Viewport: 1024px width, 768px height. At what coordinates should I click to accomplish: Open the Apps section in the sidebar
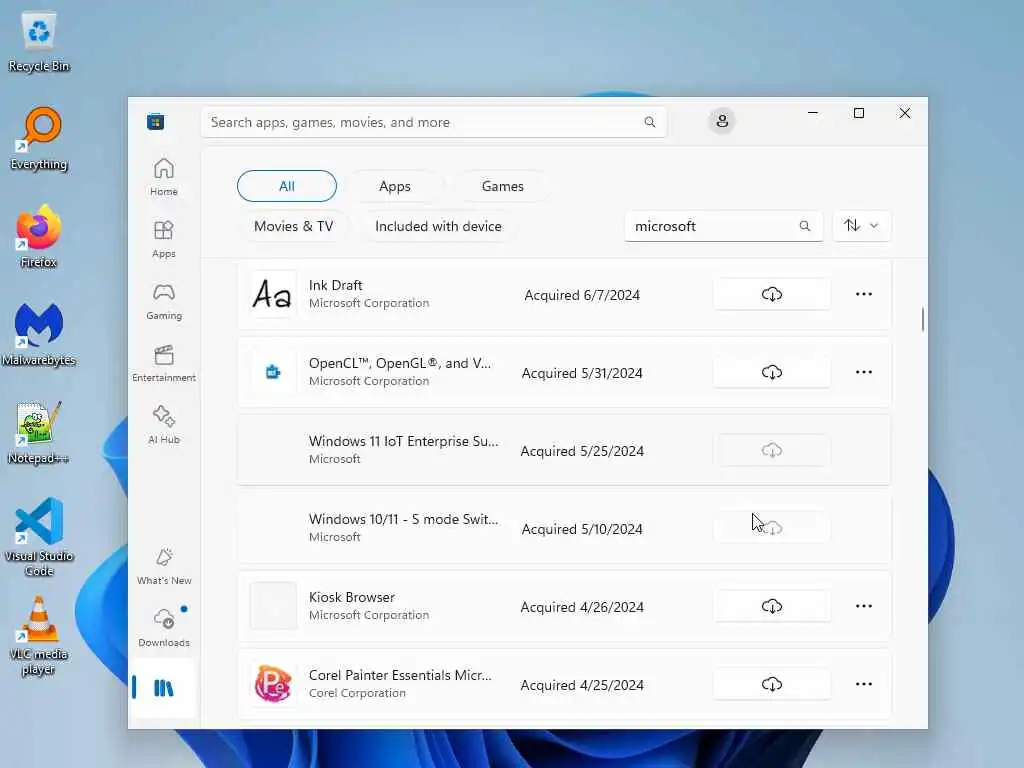163,239
